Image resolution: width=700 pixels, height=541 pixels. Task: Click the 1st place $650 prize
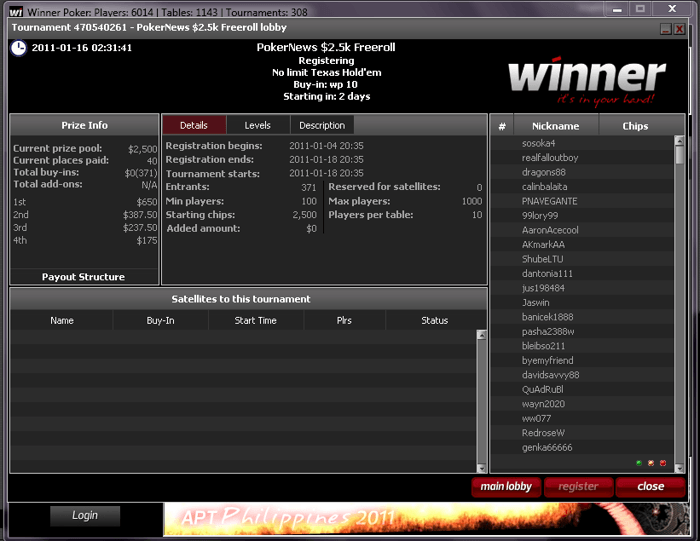click(147, 202)
